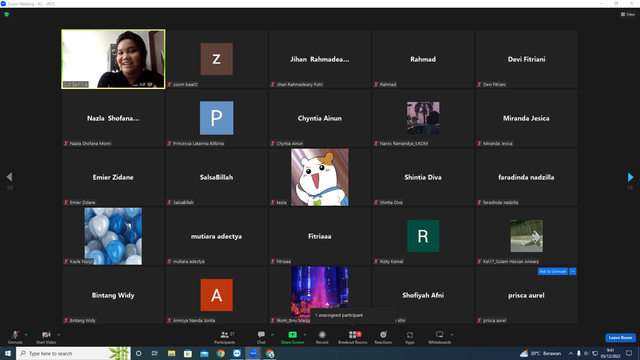Select the zoom baa02 Z avatar tile

pyautogui.click(x=216, y=59)
